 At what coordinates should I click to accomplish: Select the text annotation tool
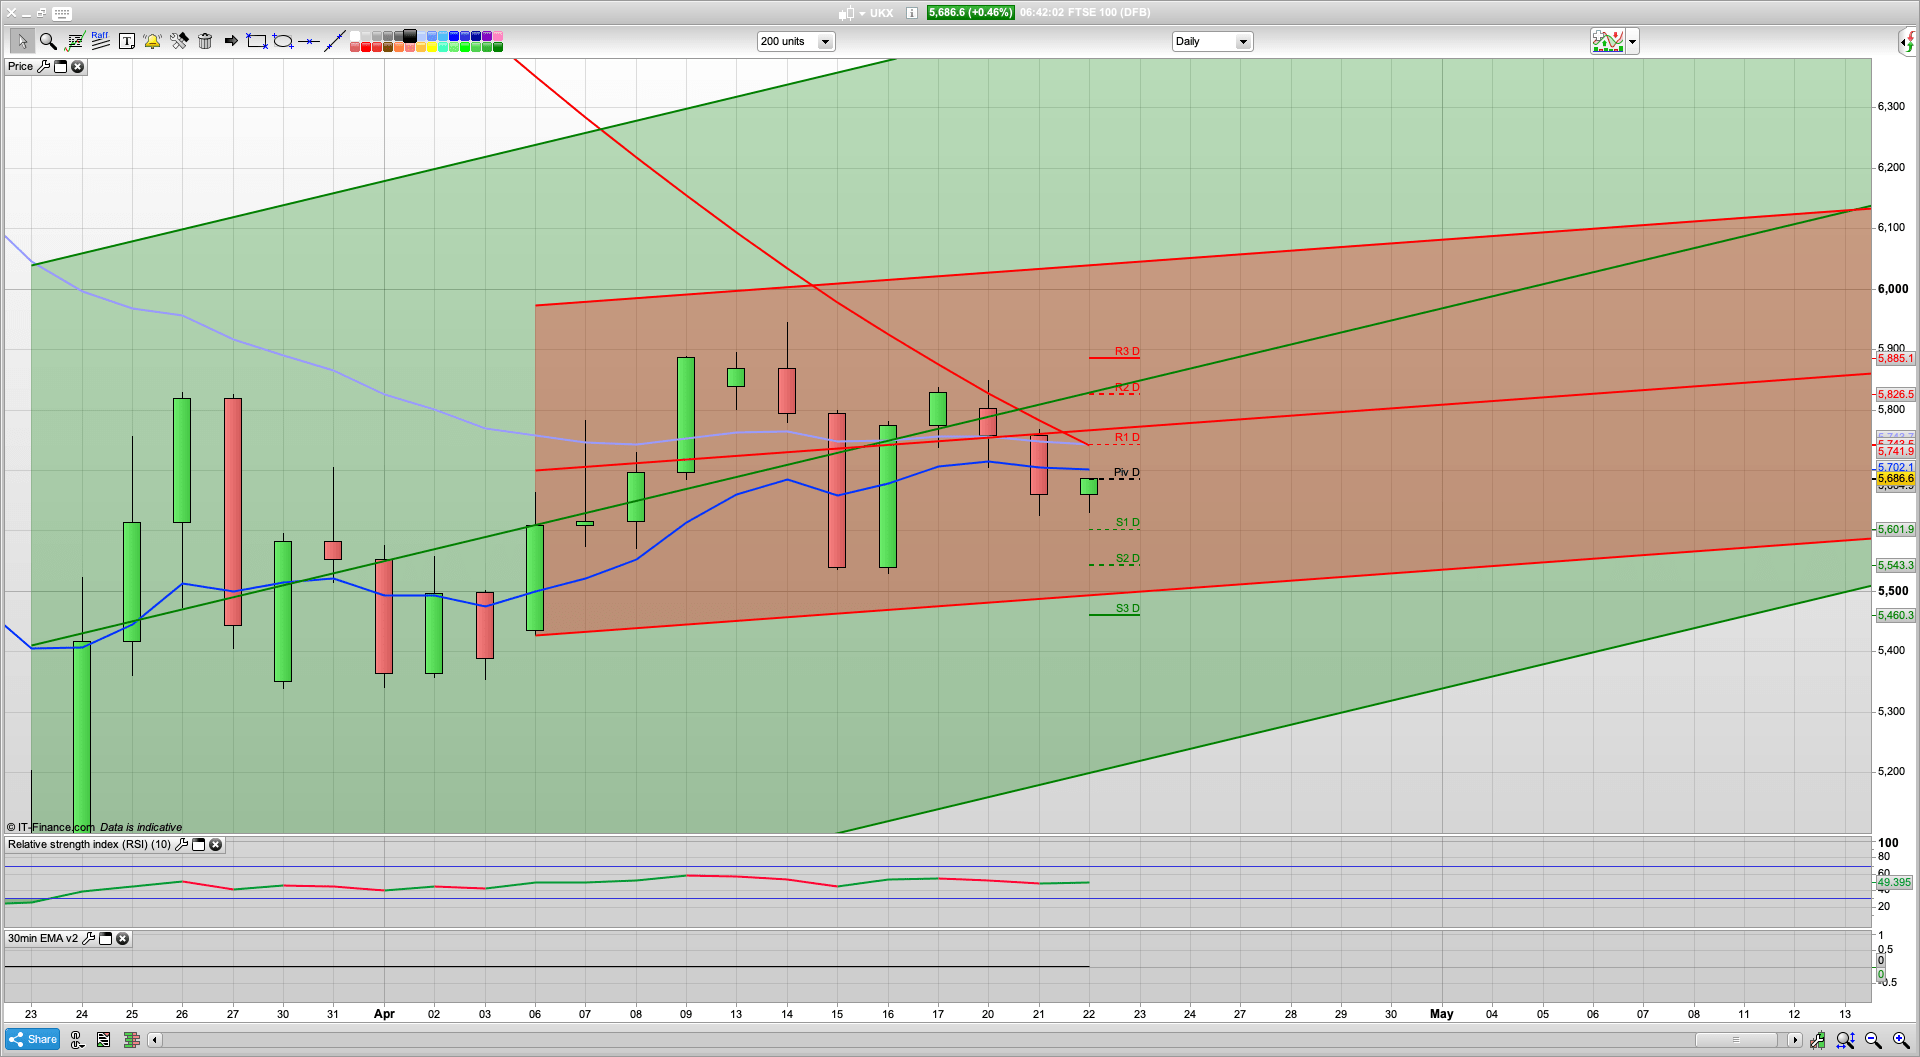pyautogui.click(x=127, y=41)
